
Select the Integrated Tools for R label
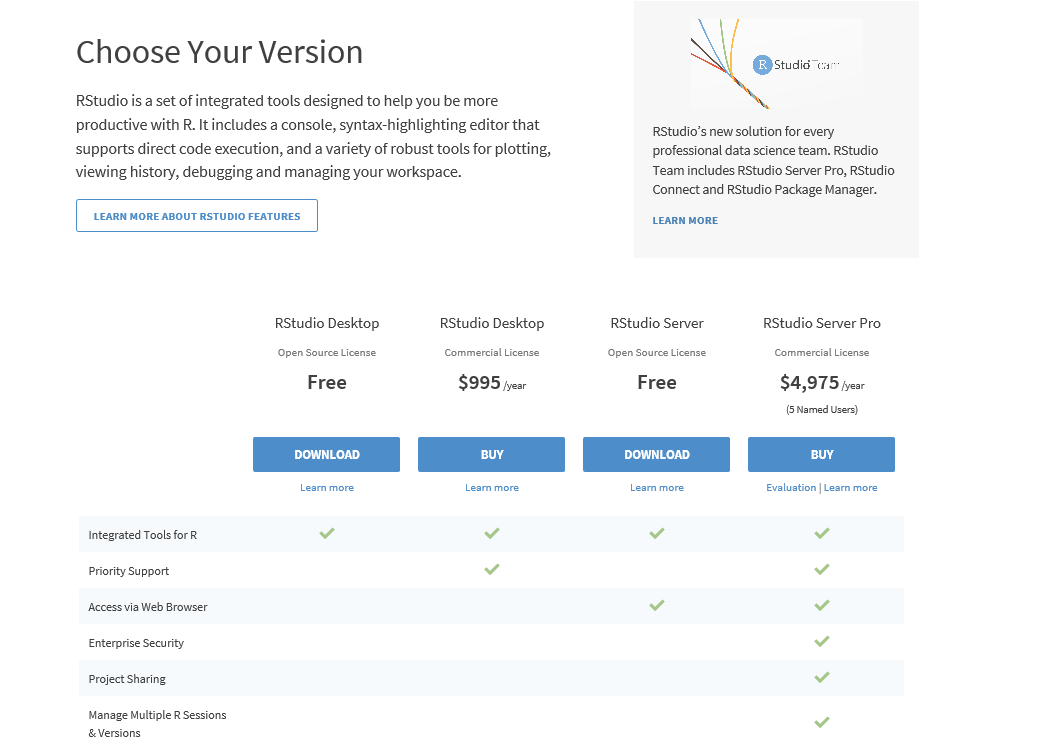pos(143,535)
